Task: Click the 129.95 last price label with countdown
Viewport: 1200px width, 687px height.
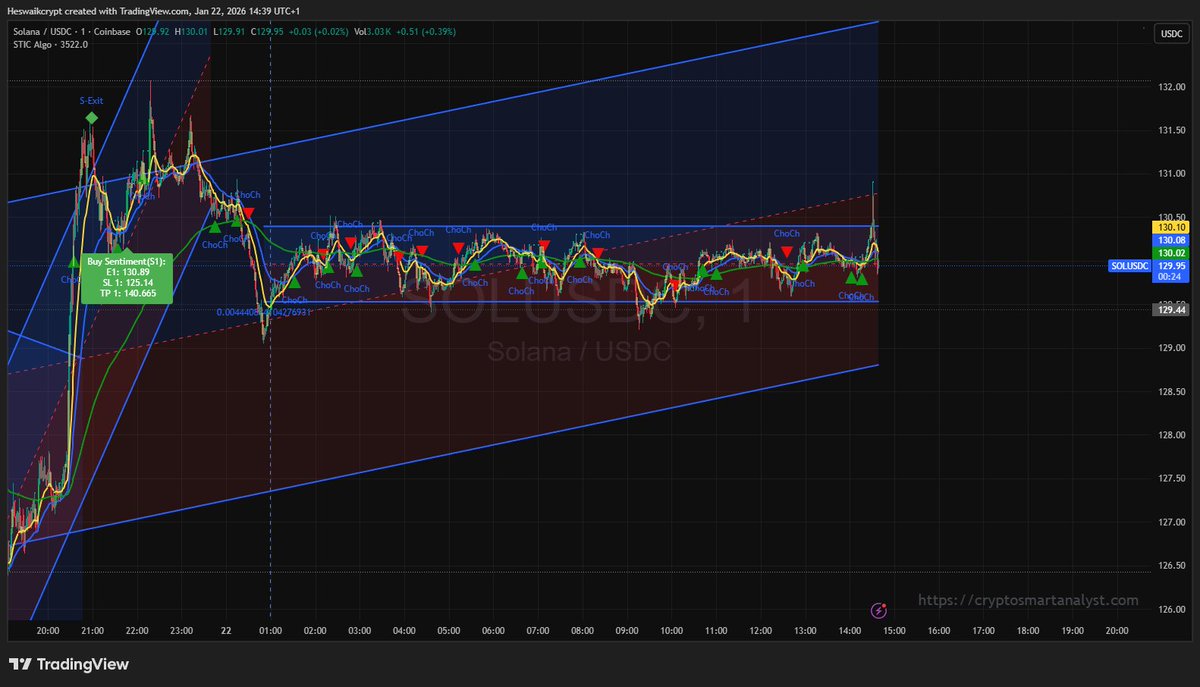Action: pos(1170,272)
